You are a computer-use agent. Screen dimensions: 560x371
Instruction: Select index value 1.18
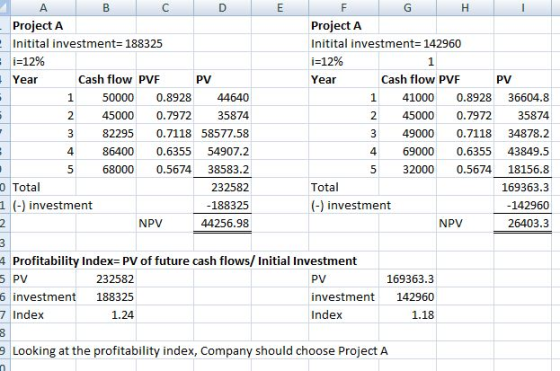pyautogui.click(x=423, y=315)
